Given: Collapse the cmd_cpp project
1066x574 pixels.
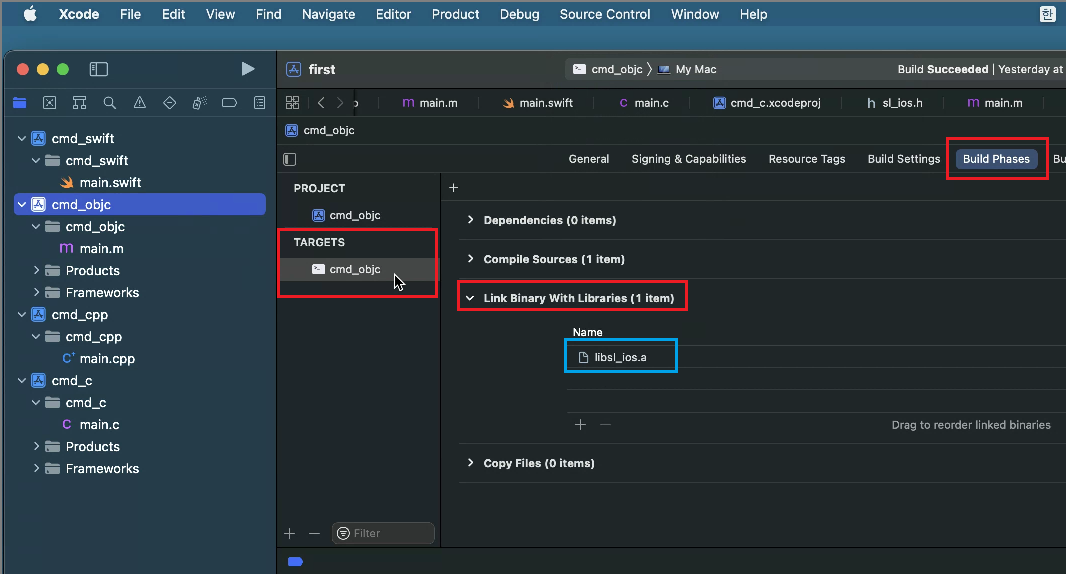Looking at the screenshot, I should point(22,314).
